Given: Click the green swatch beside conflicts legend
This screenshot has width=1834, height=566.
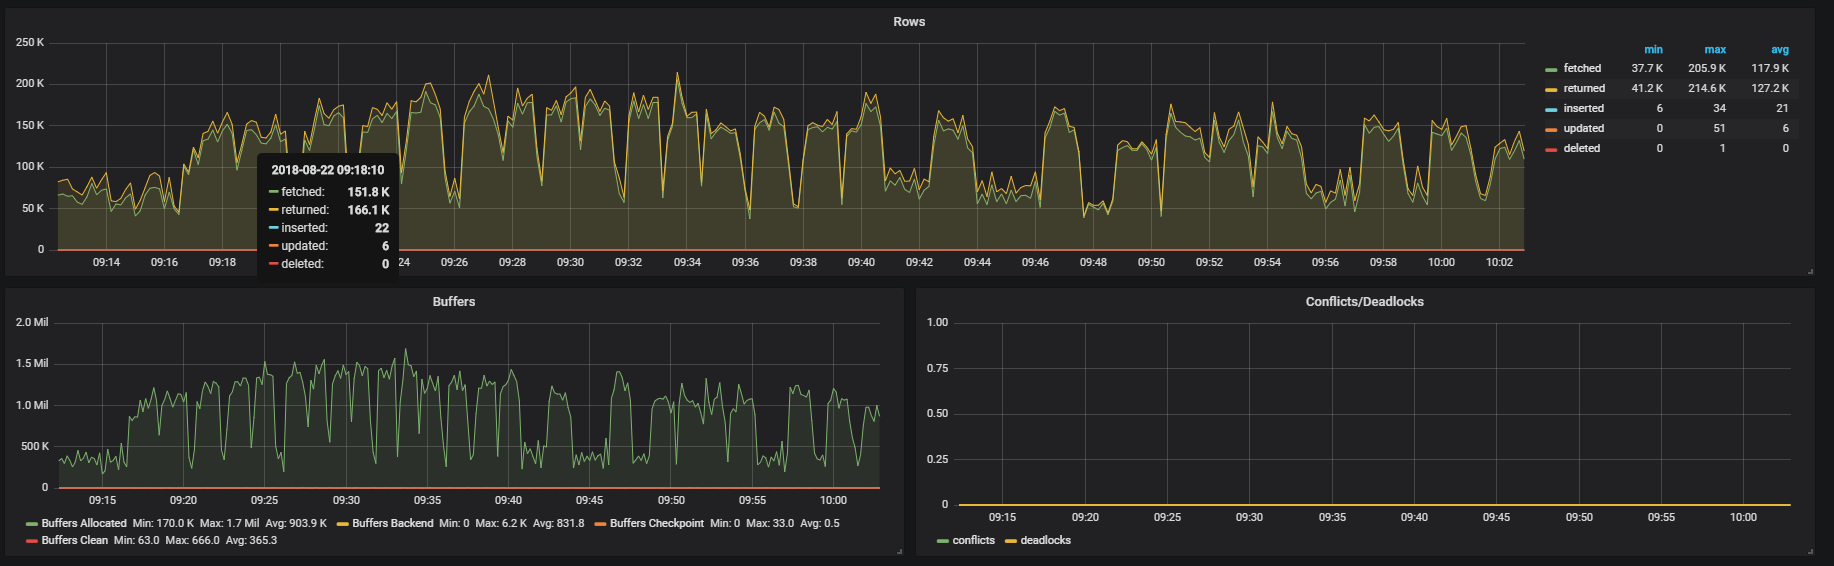Looking at the screenshot, I should 943,541.
